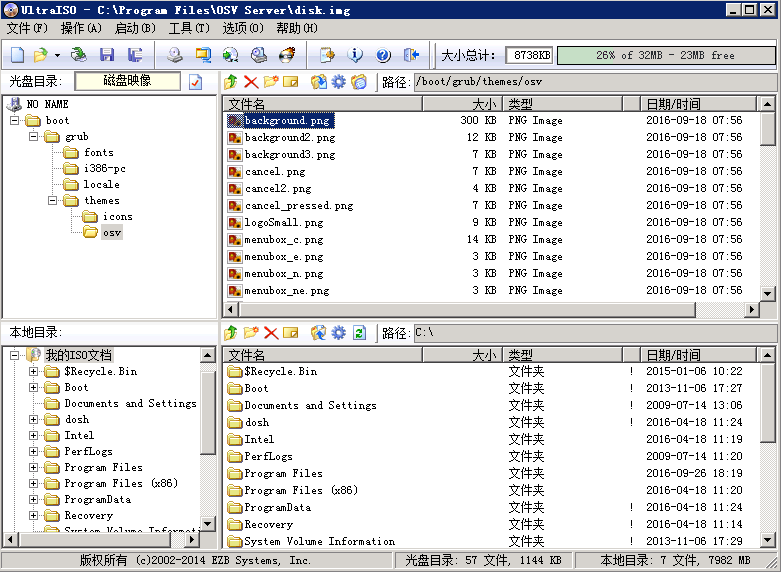Collapse 我的ISO文档 root node

click(x=14, y=355)
